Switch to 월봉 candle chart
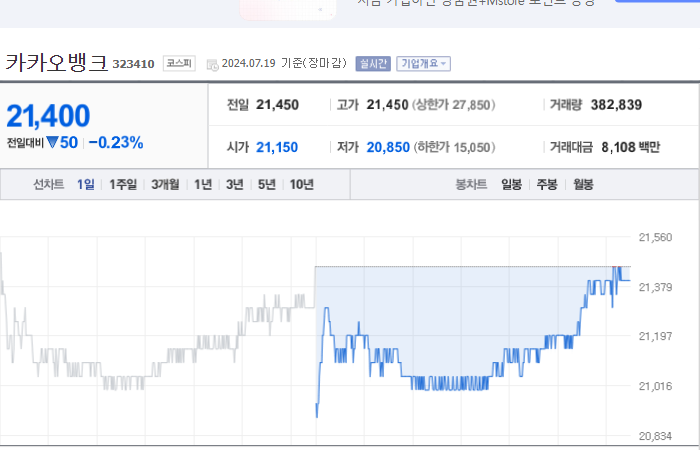Screen dimensions: 700x450 (x=583, y=184)
